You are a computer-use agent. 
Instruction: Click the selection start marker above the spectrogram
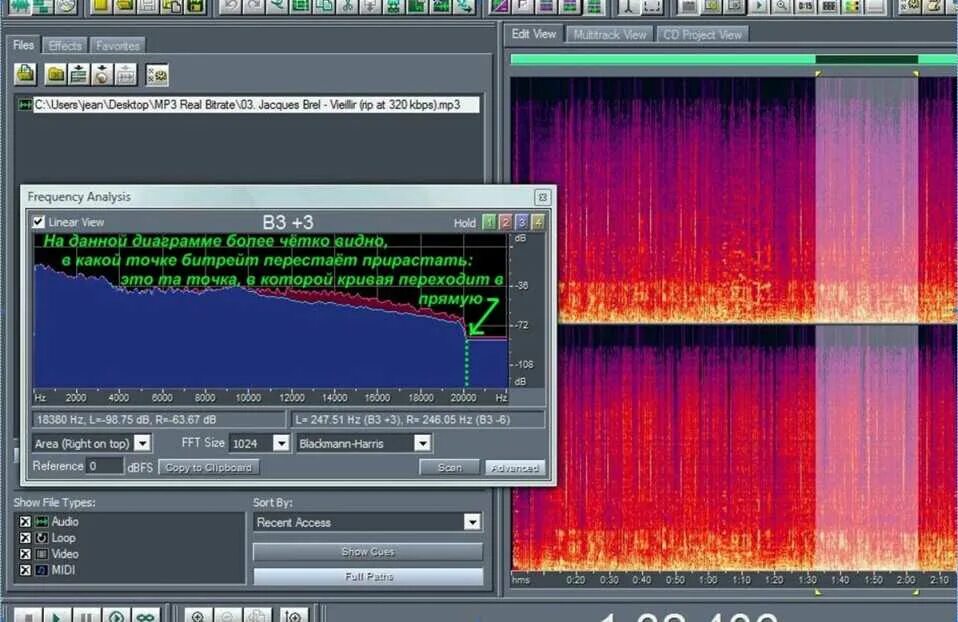pyautogui.click(x=817, y=74)
